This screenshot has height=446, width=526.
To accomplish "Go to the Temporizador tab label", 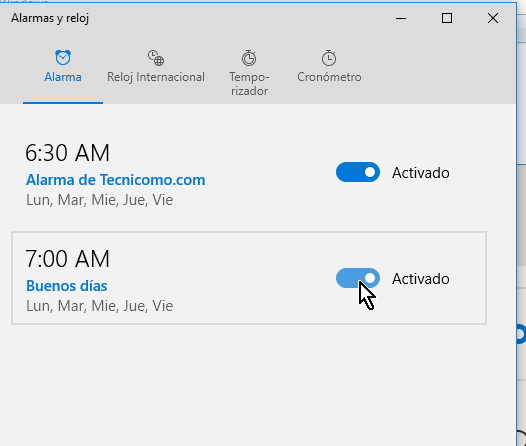I will pos(249,84).
